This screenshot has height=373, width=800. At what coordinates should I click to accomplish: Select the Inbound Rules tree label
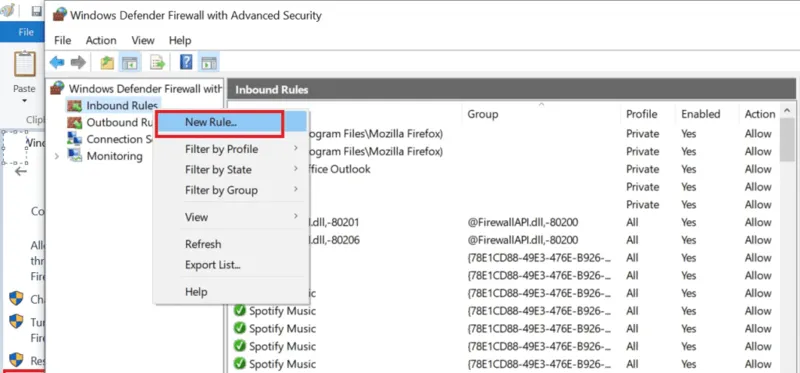[x=122, y=106]
